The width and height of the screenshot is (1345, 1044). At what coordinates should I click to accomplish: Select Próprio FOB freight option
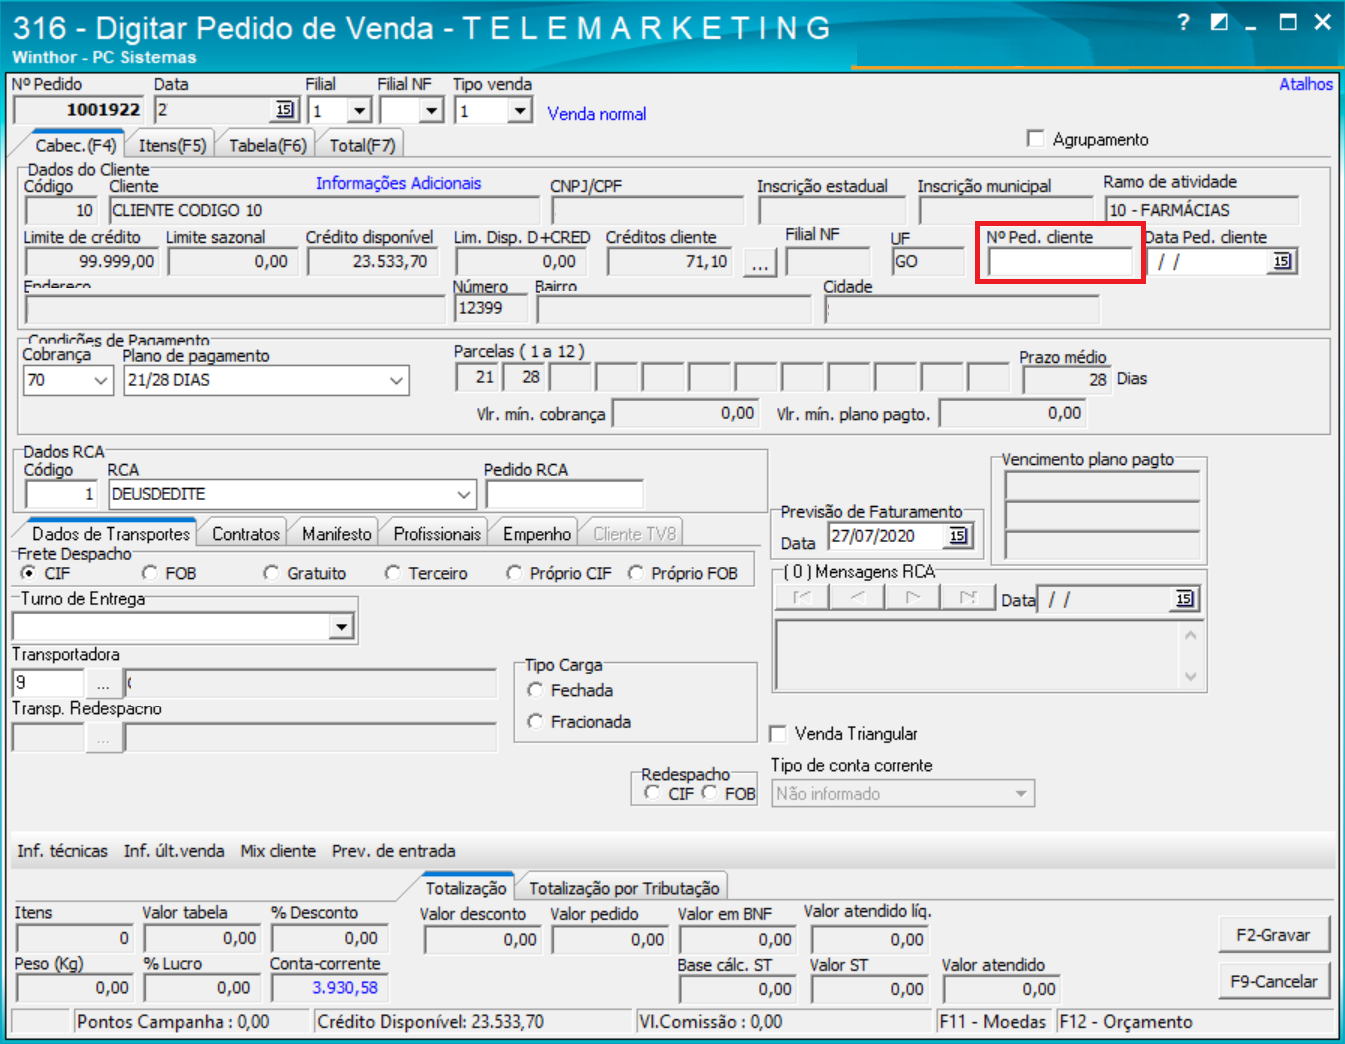click(x=635, y=573)
